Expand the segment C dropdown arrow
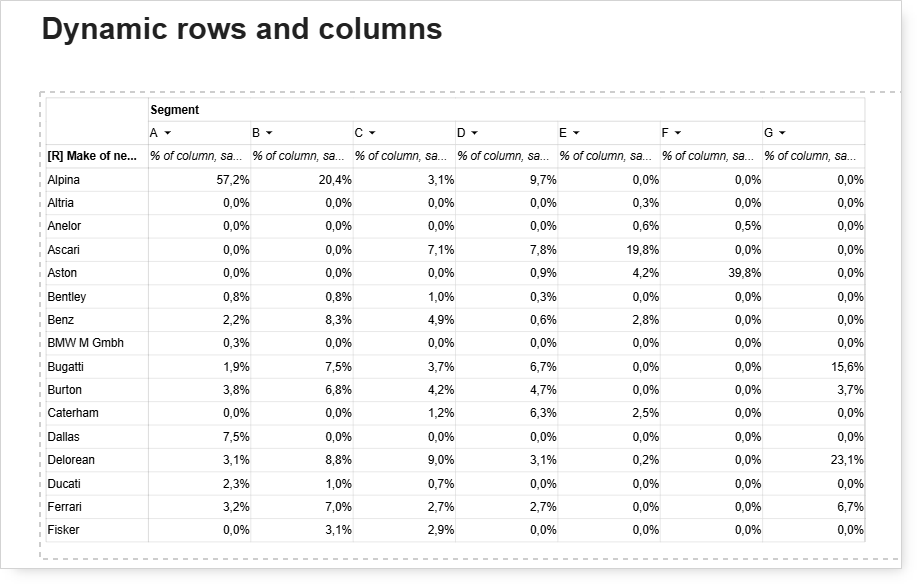This screenshot has height=584, width=917. (x=372, y=133)
